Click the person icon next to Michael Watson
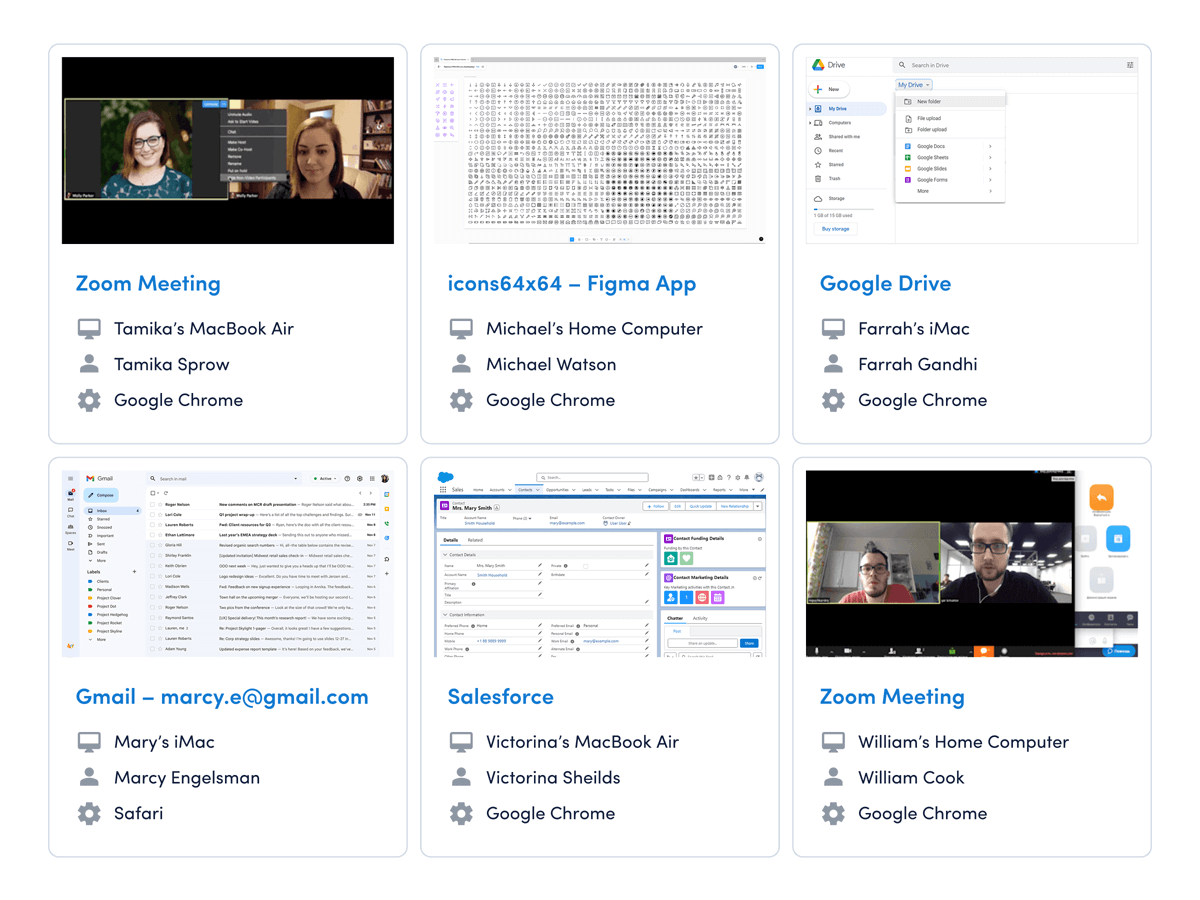1200x900 pixels. [x=461, y=365]
